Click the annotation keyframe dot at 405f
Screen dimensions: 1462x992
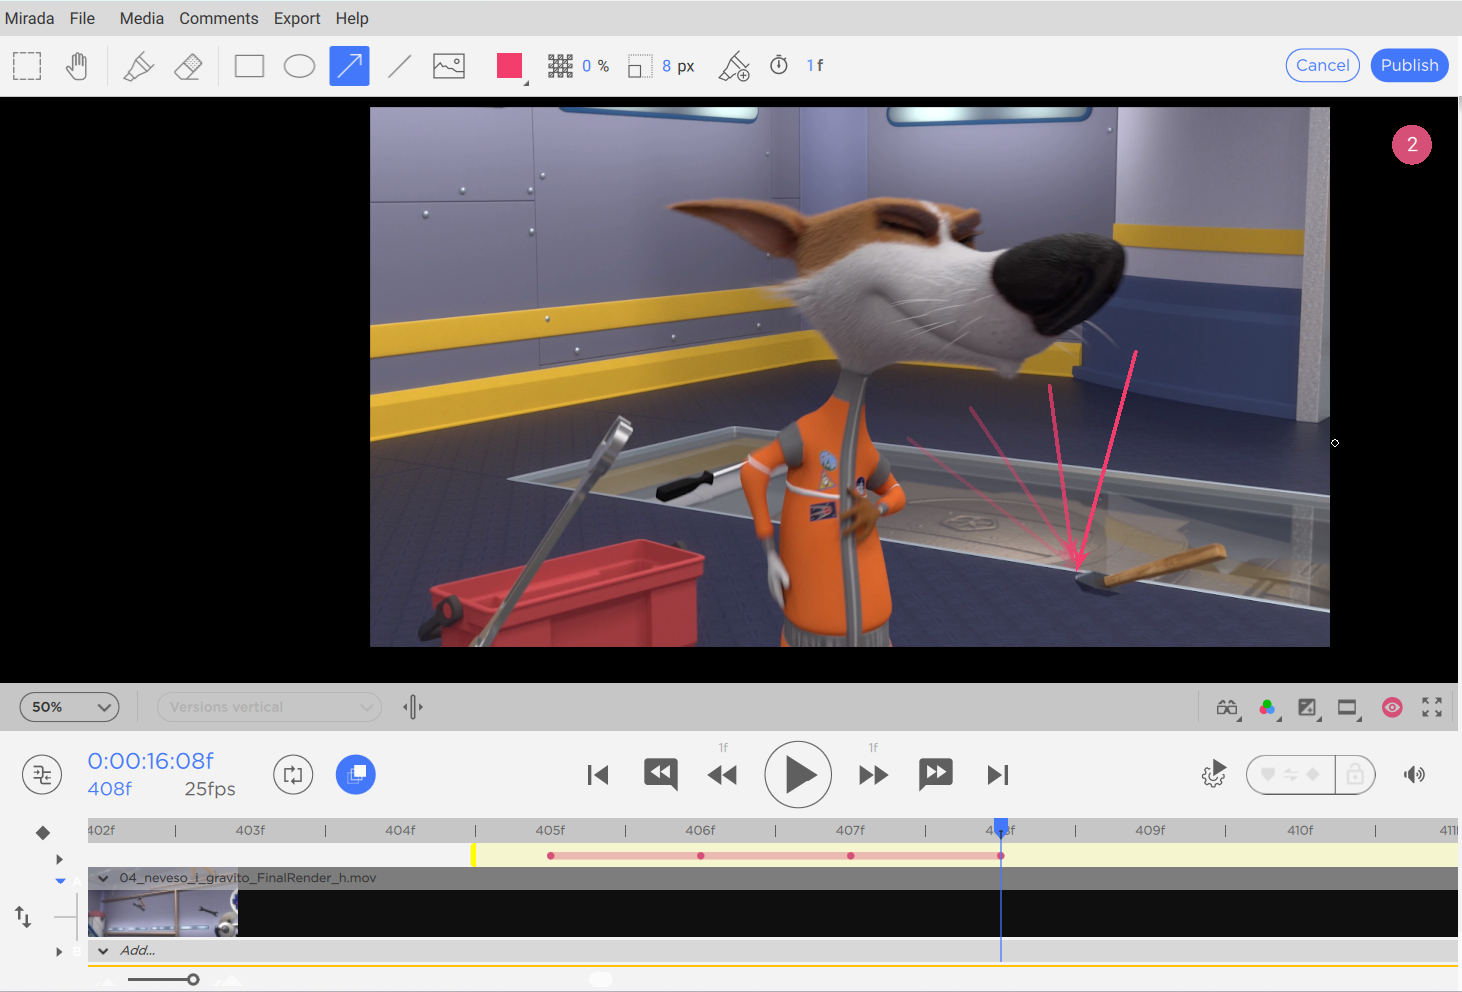[x=551, y=856]
